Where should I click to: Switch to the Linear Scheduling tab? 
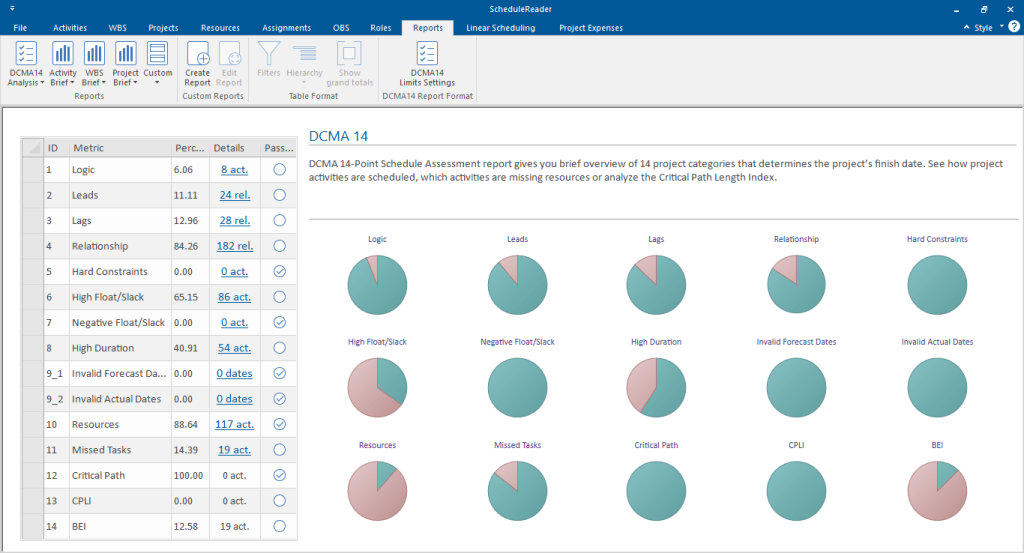click(500, 28)
